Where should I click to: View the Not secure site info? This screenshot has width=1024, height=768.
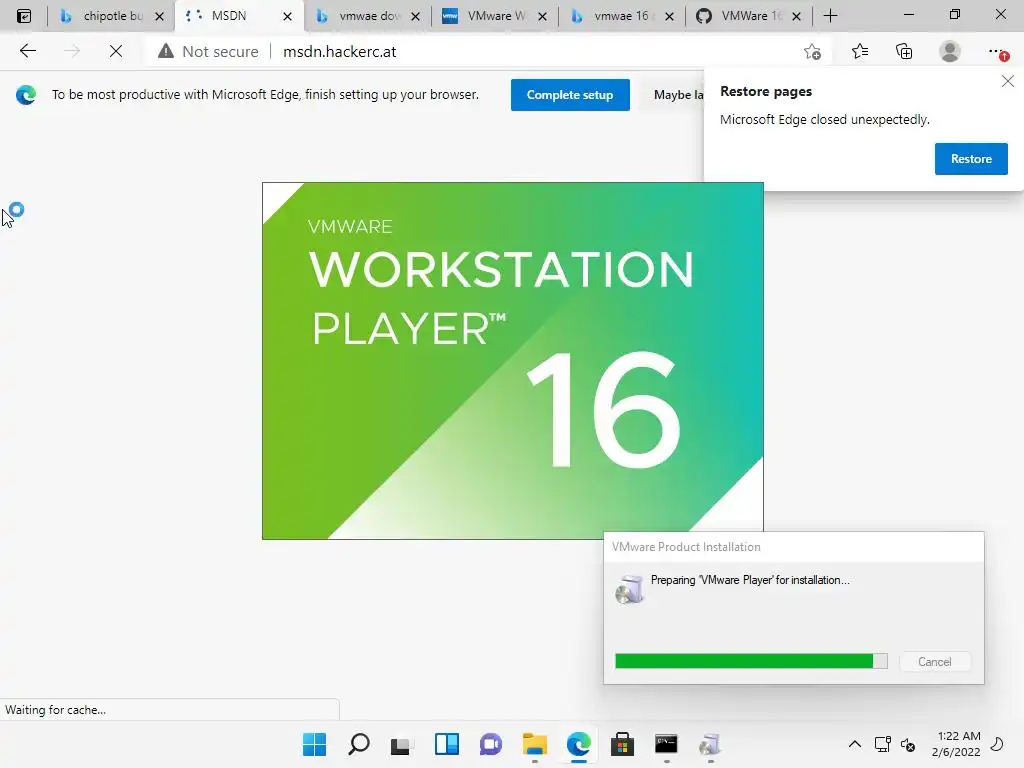pyautogui.click(x=208, y=52)
